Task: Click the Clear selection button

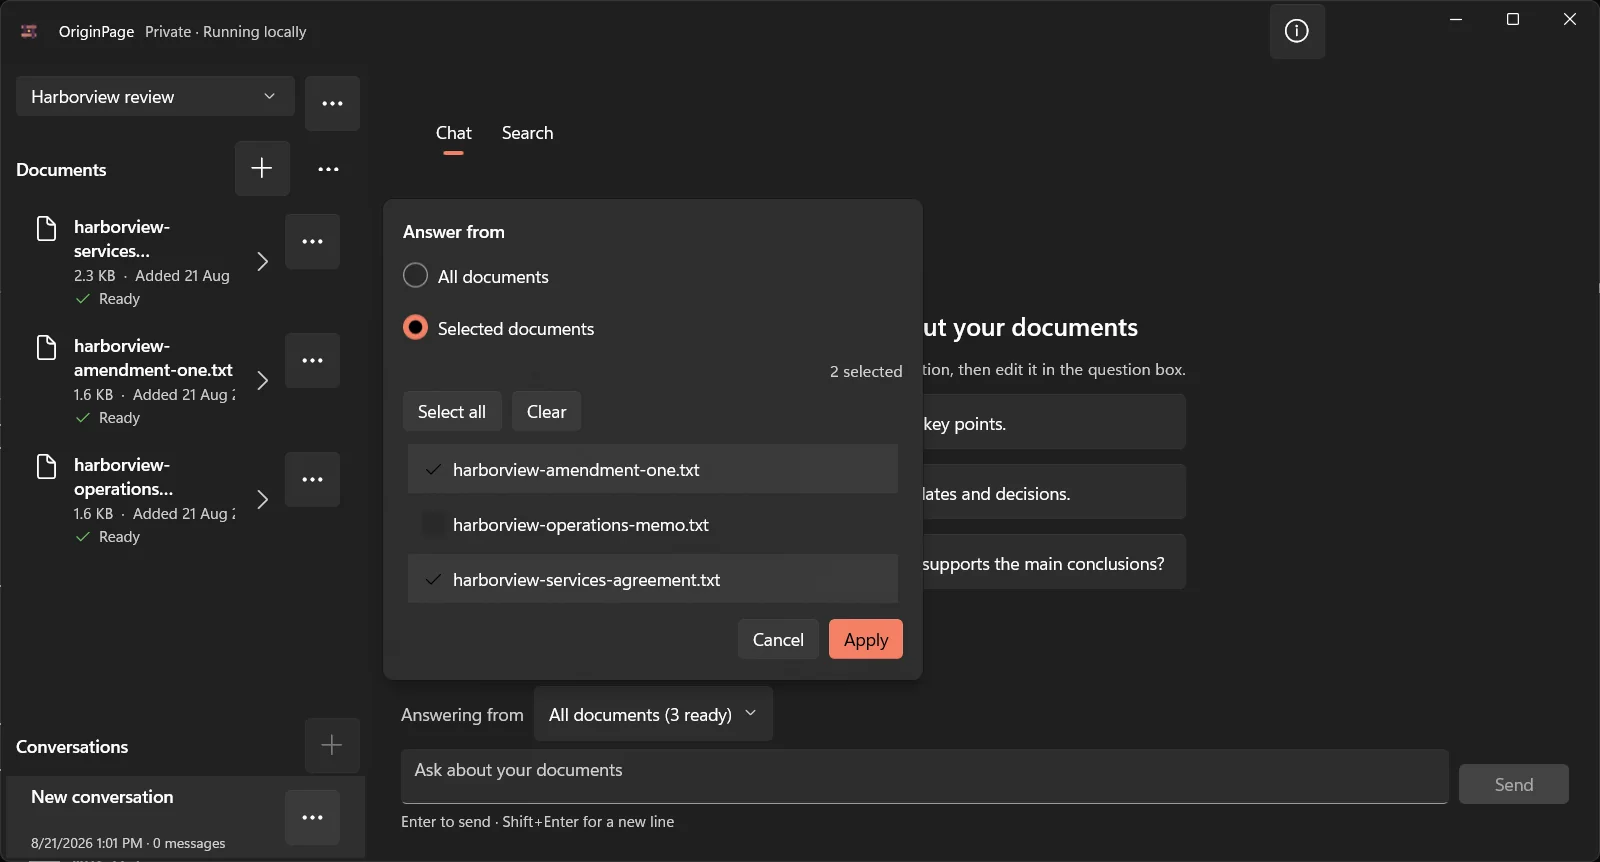Action: (x=546, y=411)
